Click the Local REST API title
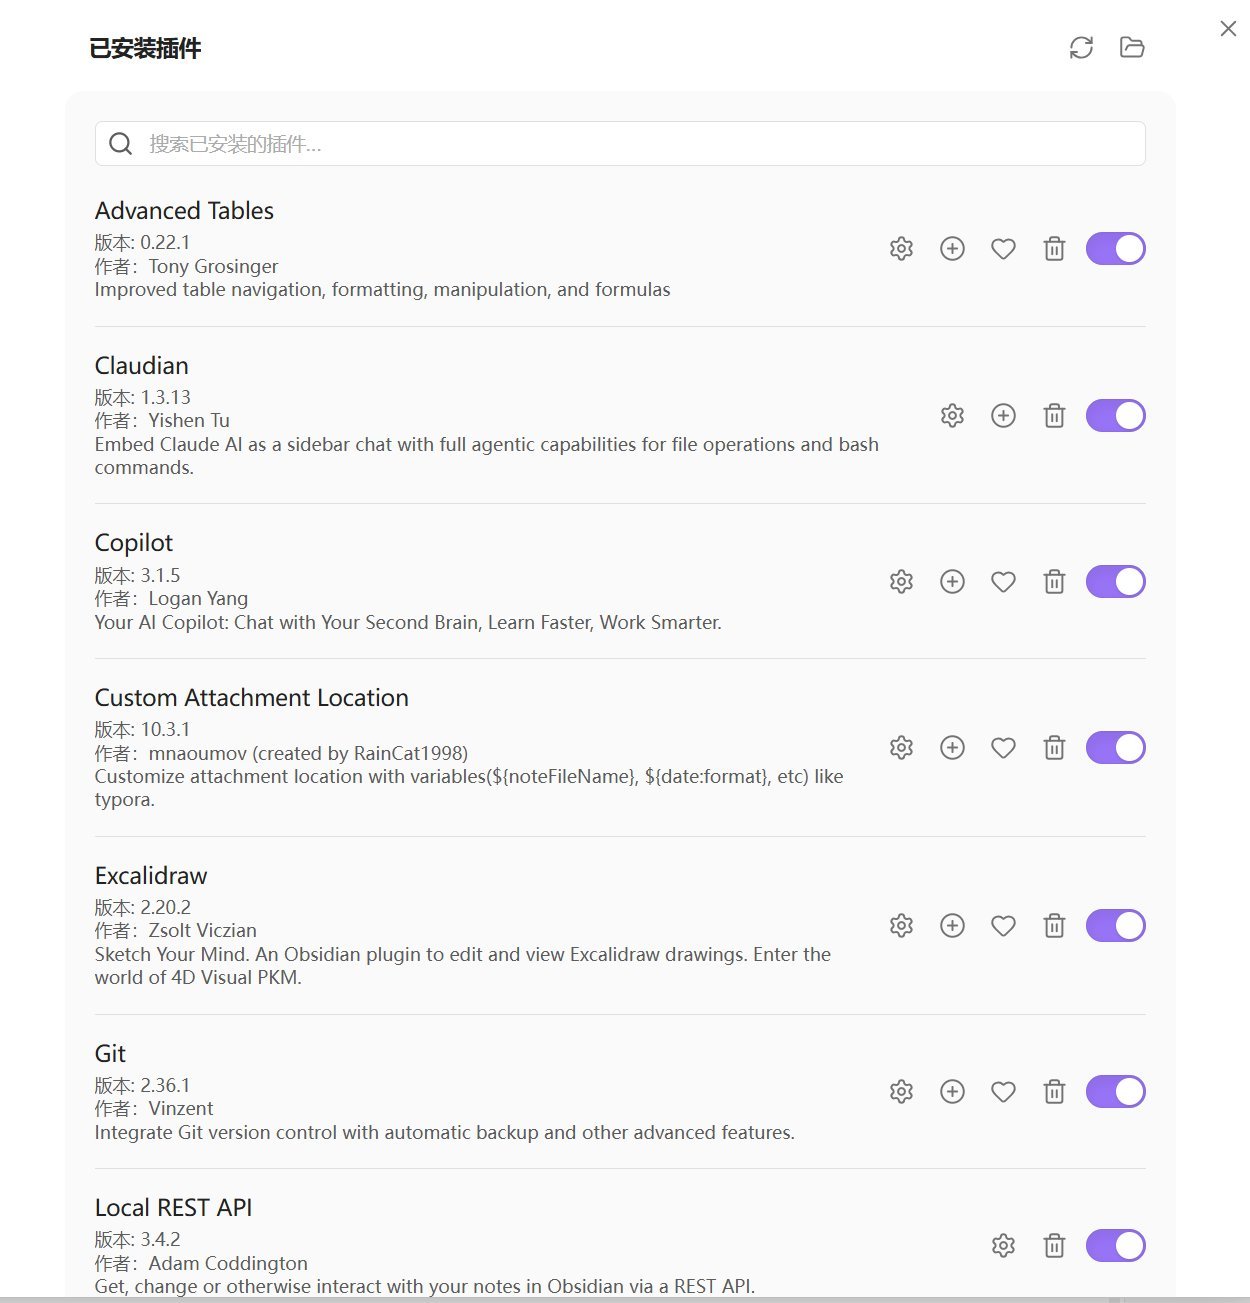Viewport: 1250px width, 1303px height. (173, 1208)
